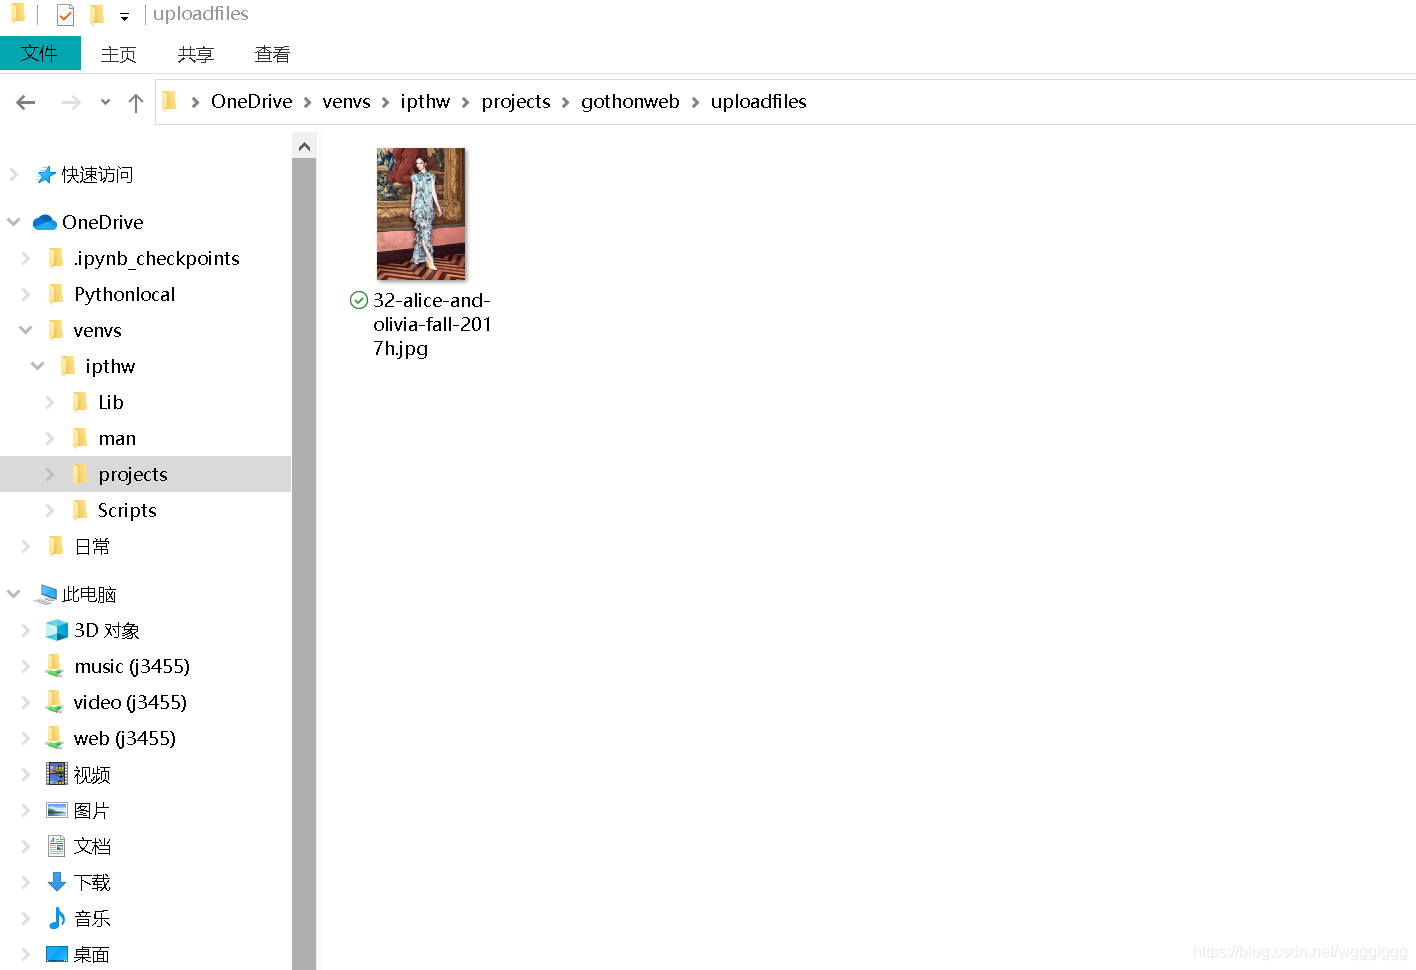Expand the projects folder node

click(50, 474)
